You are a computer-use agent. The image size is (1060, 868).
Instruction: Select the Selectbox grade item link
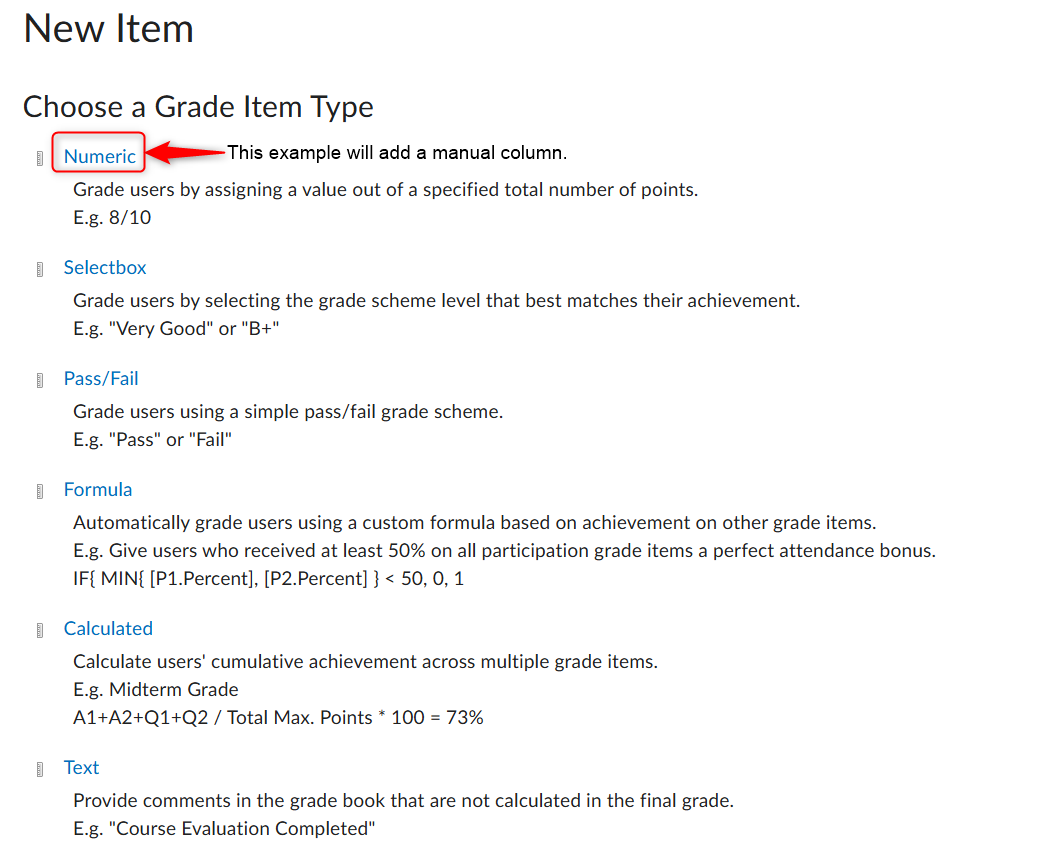[105, 267]
